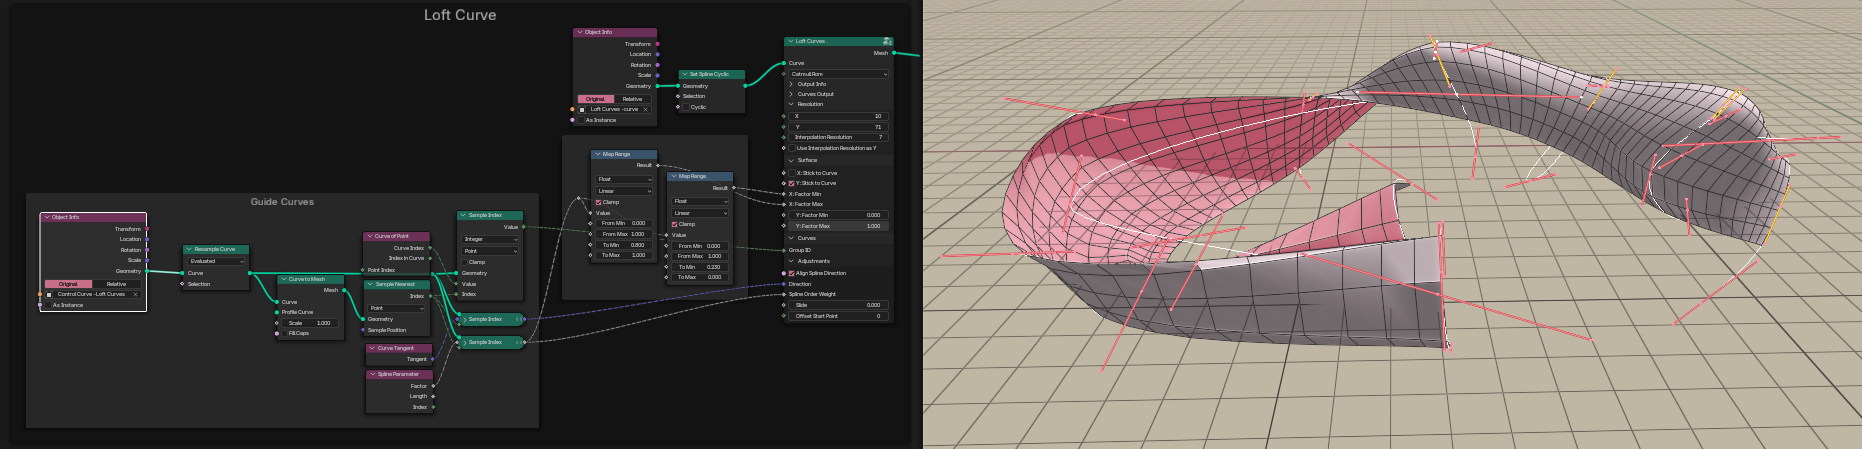Click the object icon beside 'Control Curve -Loft Curves'
This screenshot has height=449, width=1862.
49,294
